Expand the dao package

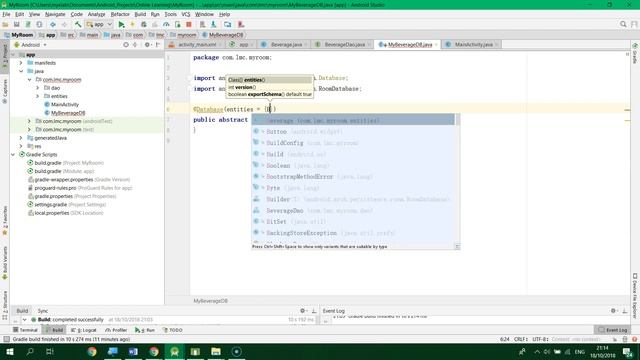point(38,88)
